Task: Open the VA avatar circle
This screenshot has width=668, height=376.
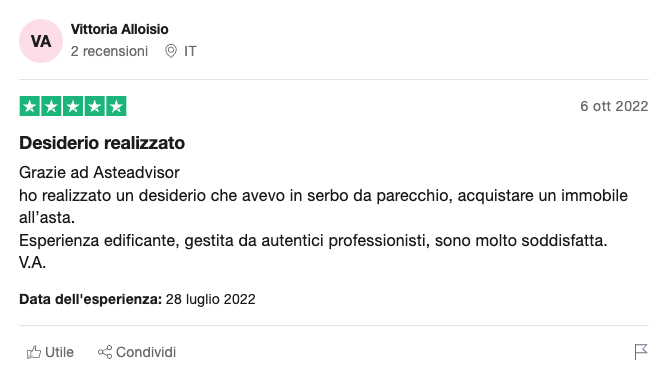Action: click(x=41, y=41)
